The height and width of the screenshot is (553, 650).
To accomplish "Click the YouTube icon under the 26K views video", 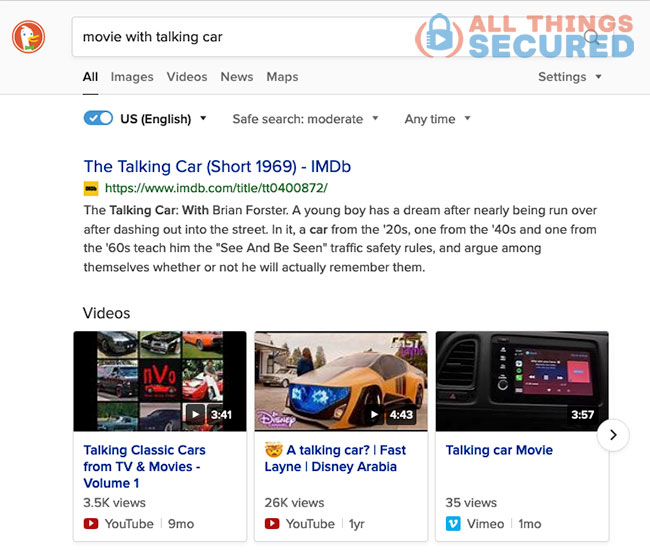I will click(x=272, y=524).
